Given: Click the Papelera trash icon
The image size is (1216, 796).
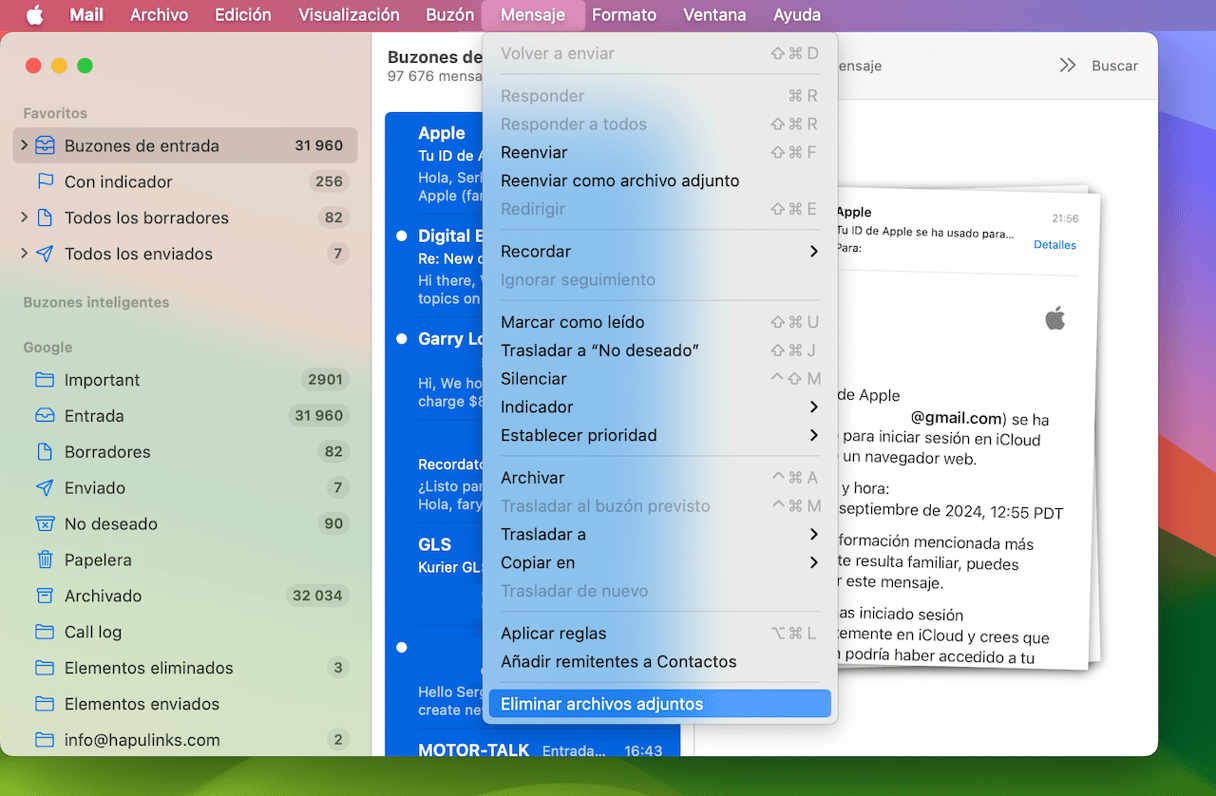Looking at the screenshot, I should tap(44, 560).
